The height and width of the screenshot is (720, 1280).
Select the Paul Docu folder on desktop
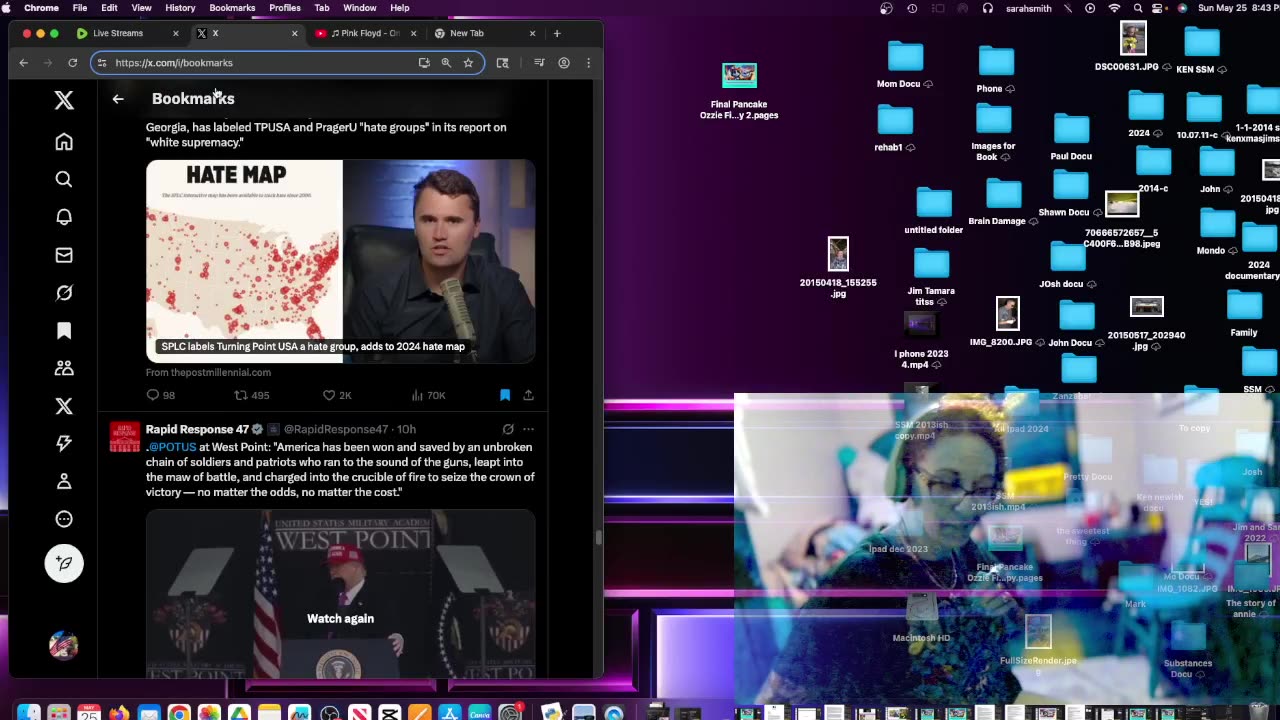tap(1071, 137)
